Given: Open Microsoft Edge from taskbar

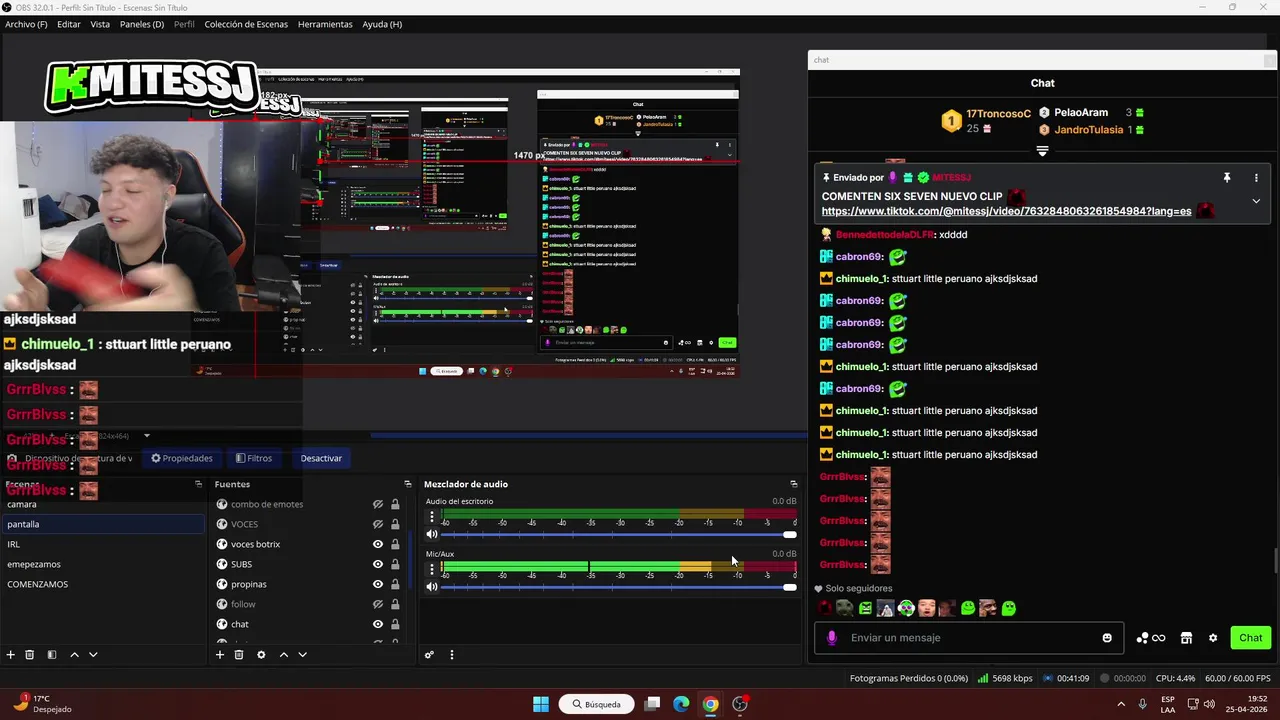Looking at the screenshot, I should point(681,704).
